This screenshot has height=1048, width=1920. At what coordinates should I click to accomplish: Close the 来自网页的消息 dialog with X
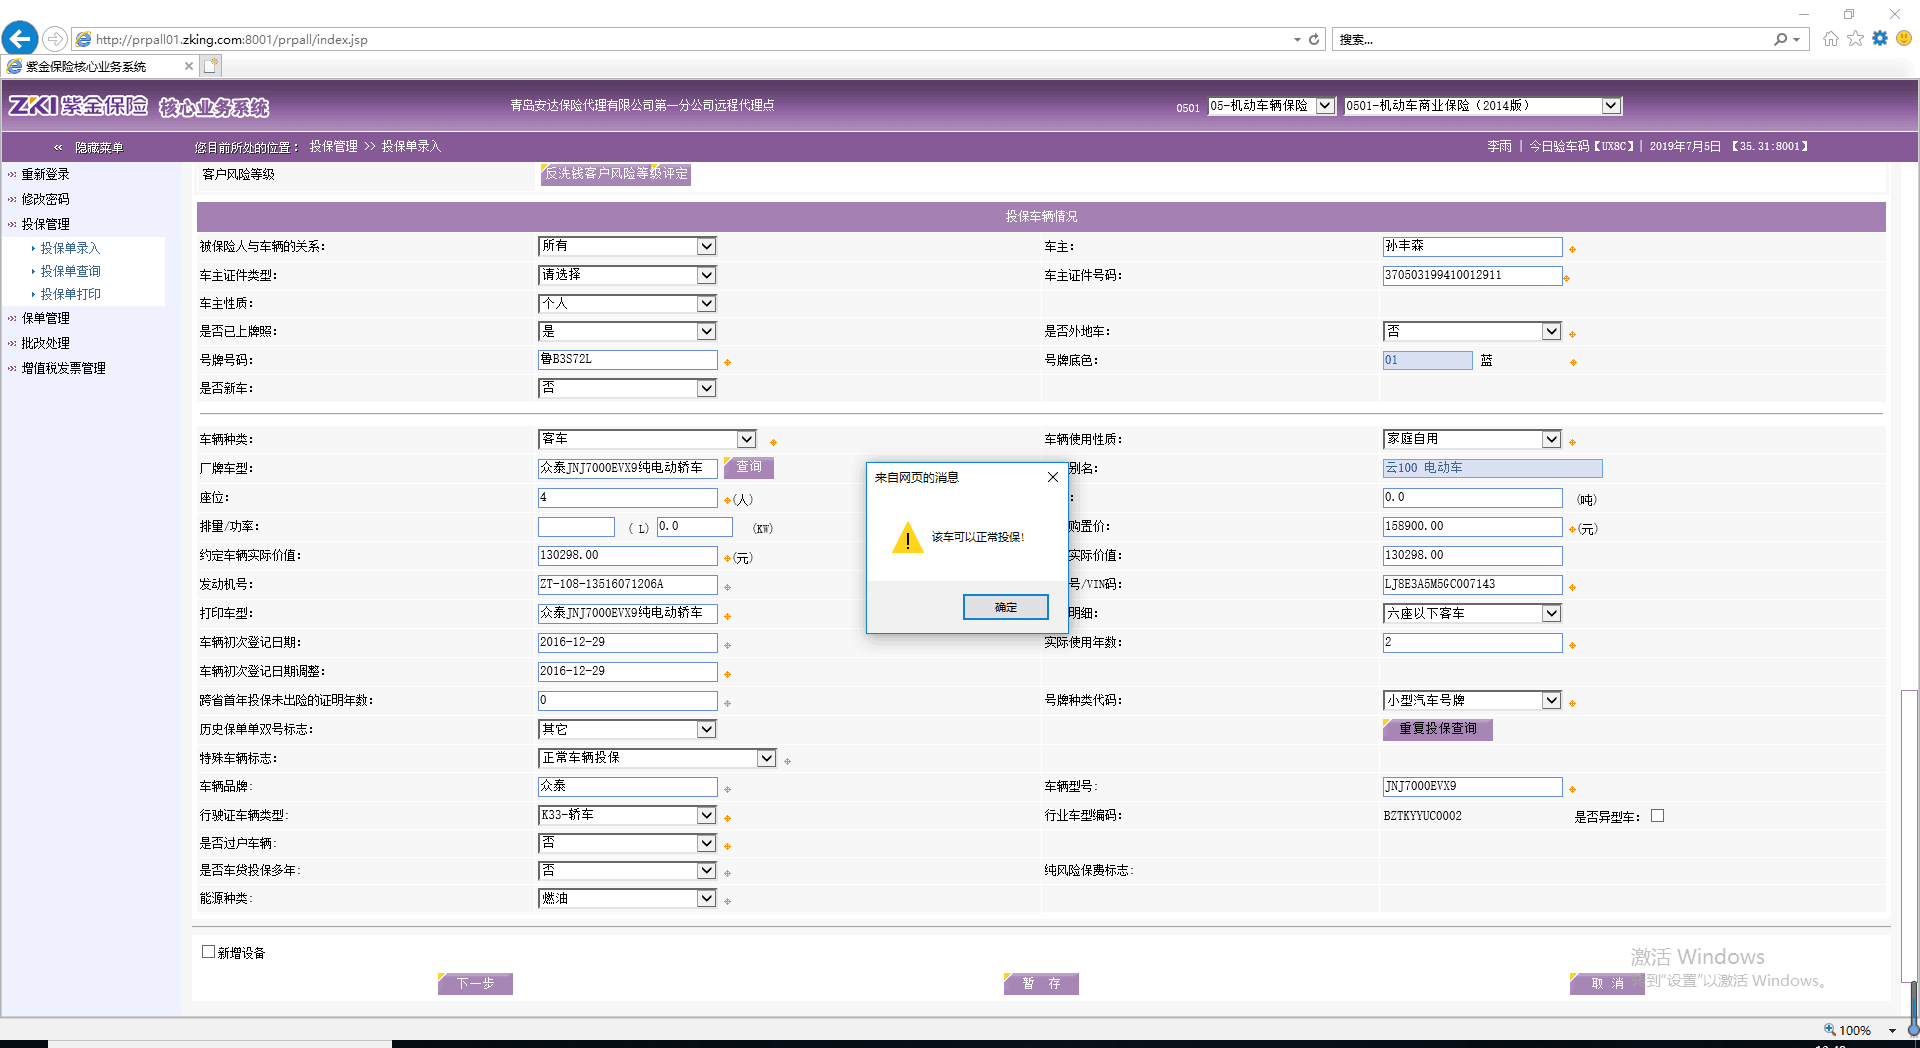(x=1052, y=477)
